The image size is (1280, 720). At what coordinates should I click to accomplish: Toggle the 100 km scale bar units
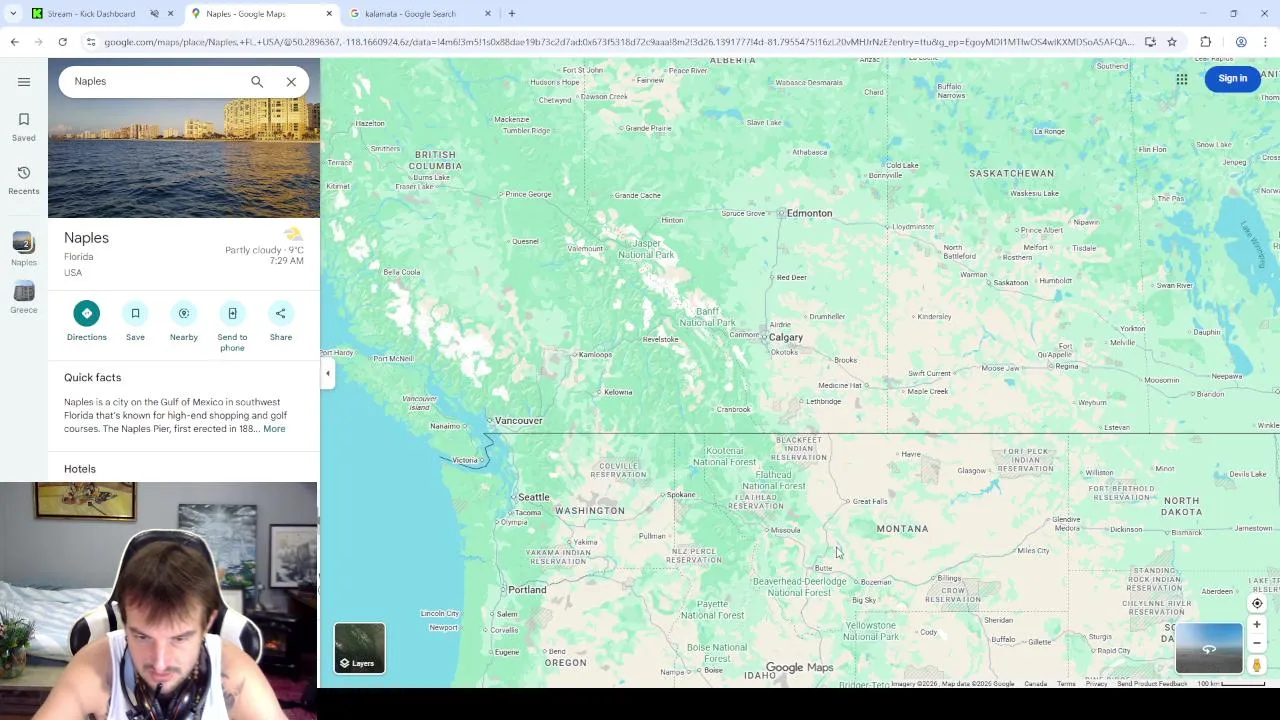[x=1231, y=684]
